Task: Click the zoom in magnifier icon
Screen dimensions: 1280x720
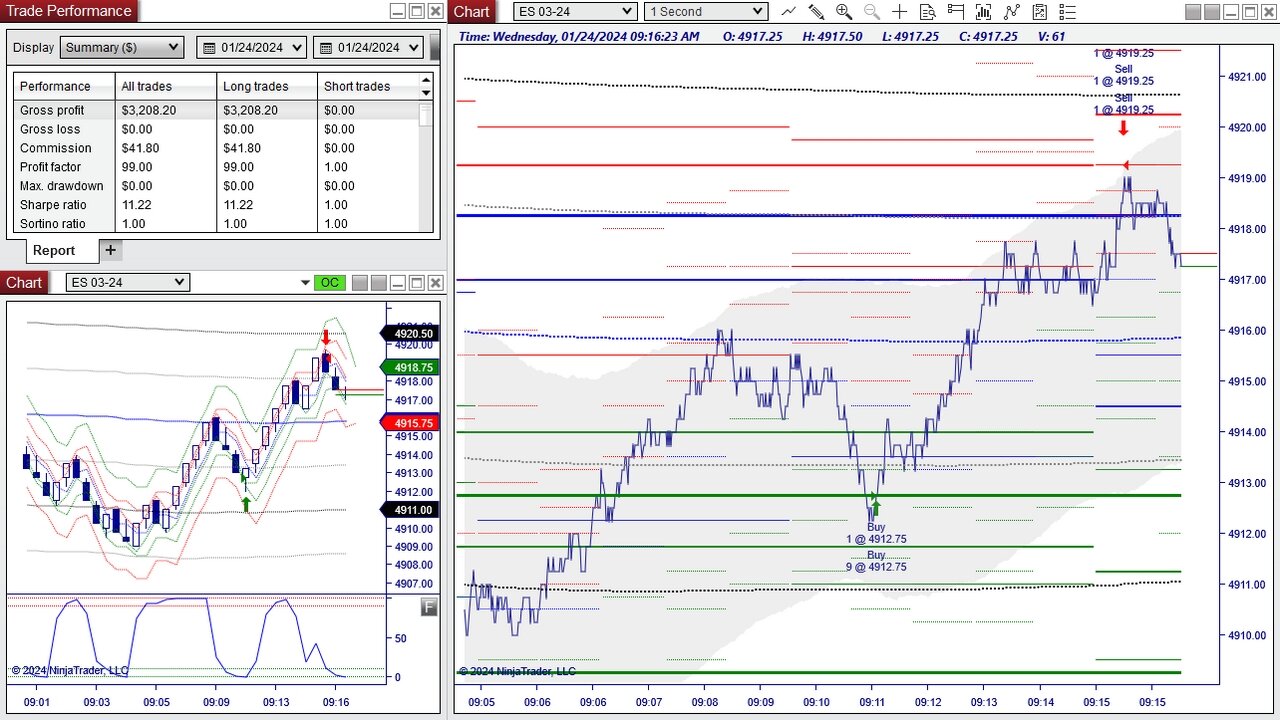Action: 844,12
